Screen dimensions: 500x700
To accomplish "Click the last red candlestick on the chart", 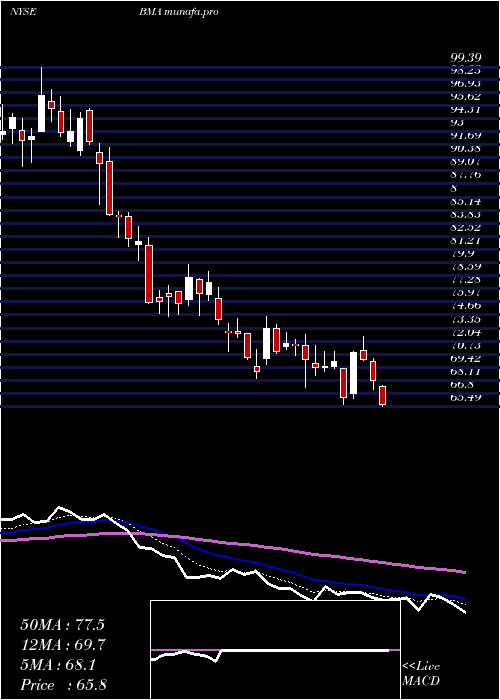I will 383,396.
